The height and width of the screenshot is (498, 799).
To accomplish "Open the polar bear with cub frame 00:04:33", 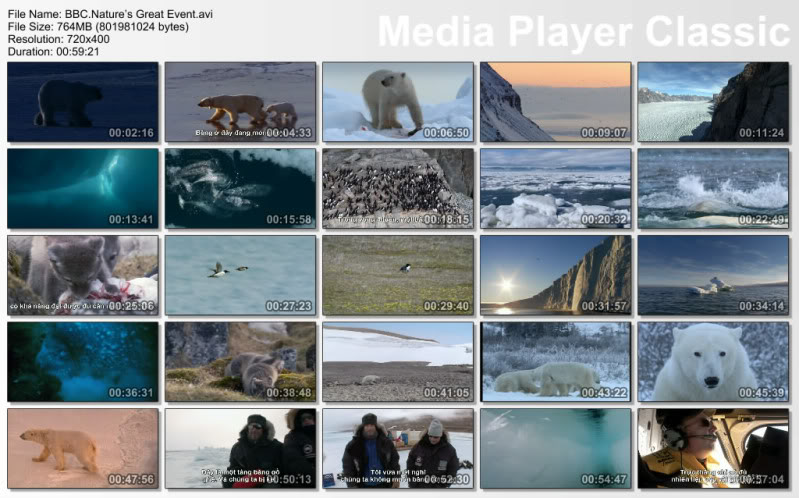I will click(241, 102).
